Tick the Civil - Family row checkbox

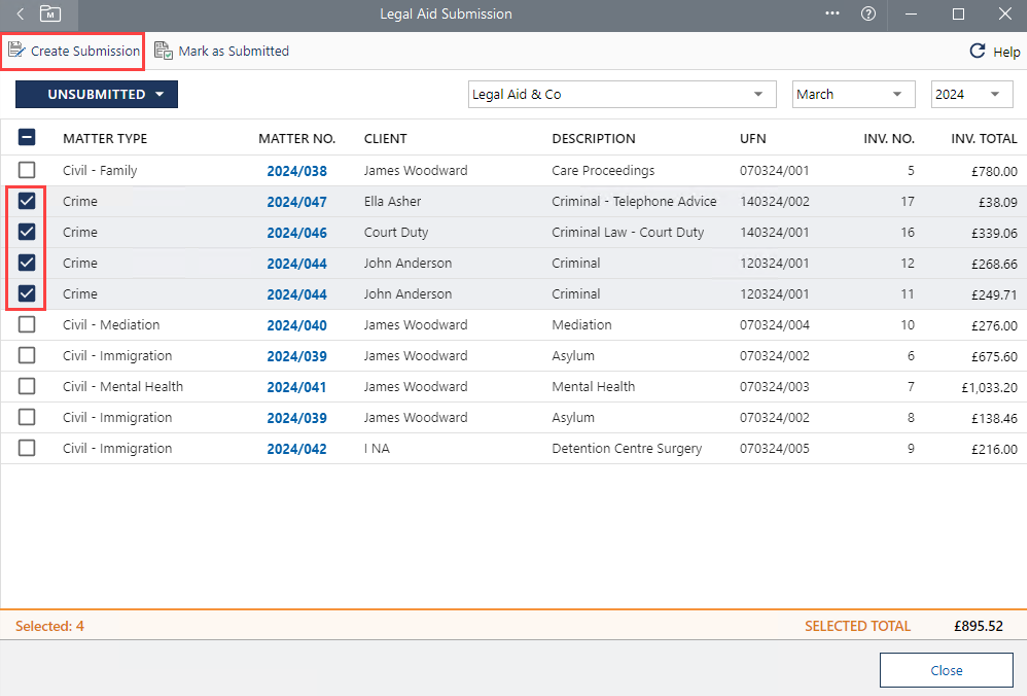pos(27,170)
